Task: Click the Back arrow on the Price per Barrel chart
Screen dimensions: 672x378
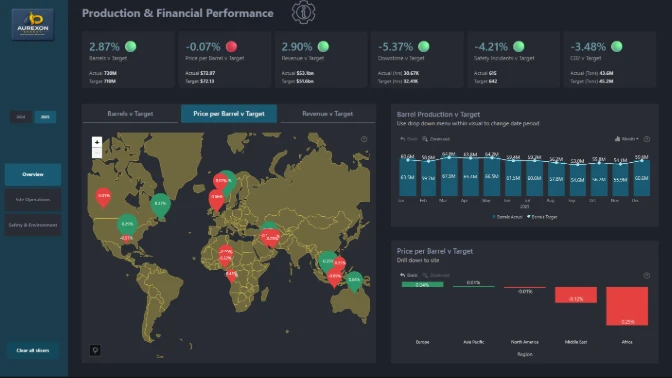Action: 408,275
